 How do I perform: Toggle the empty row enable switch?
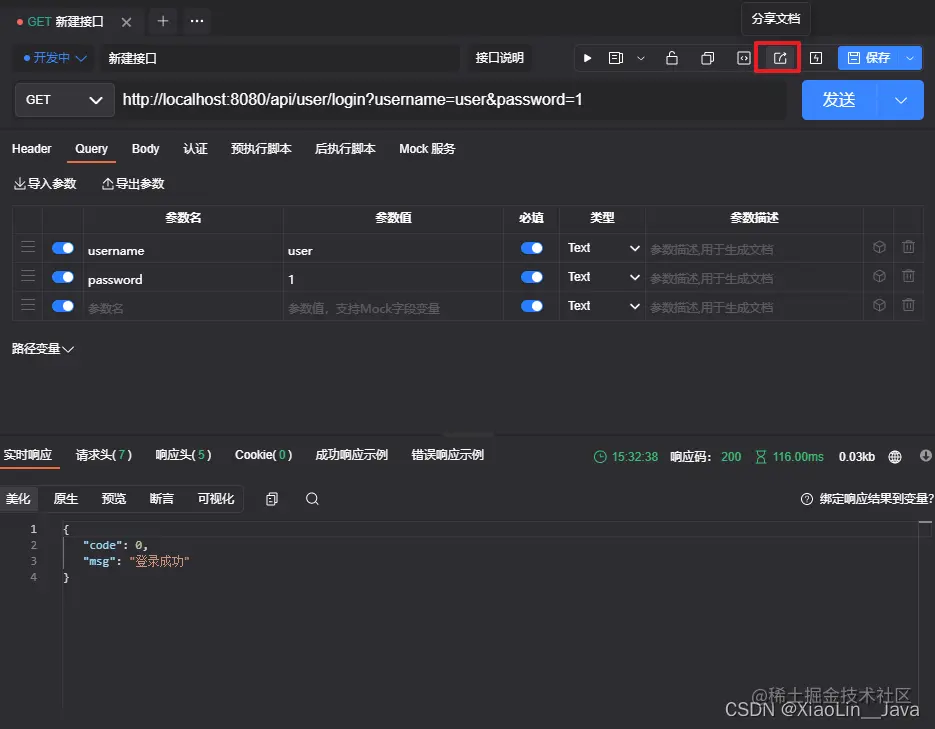63,306
